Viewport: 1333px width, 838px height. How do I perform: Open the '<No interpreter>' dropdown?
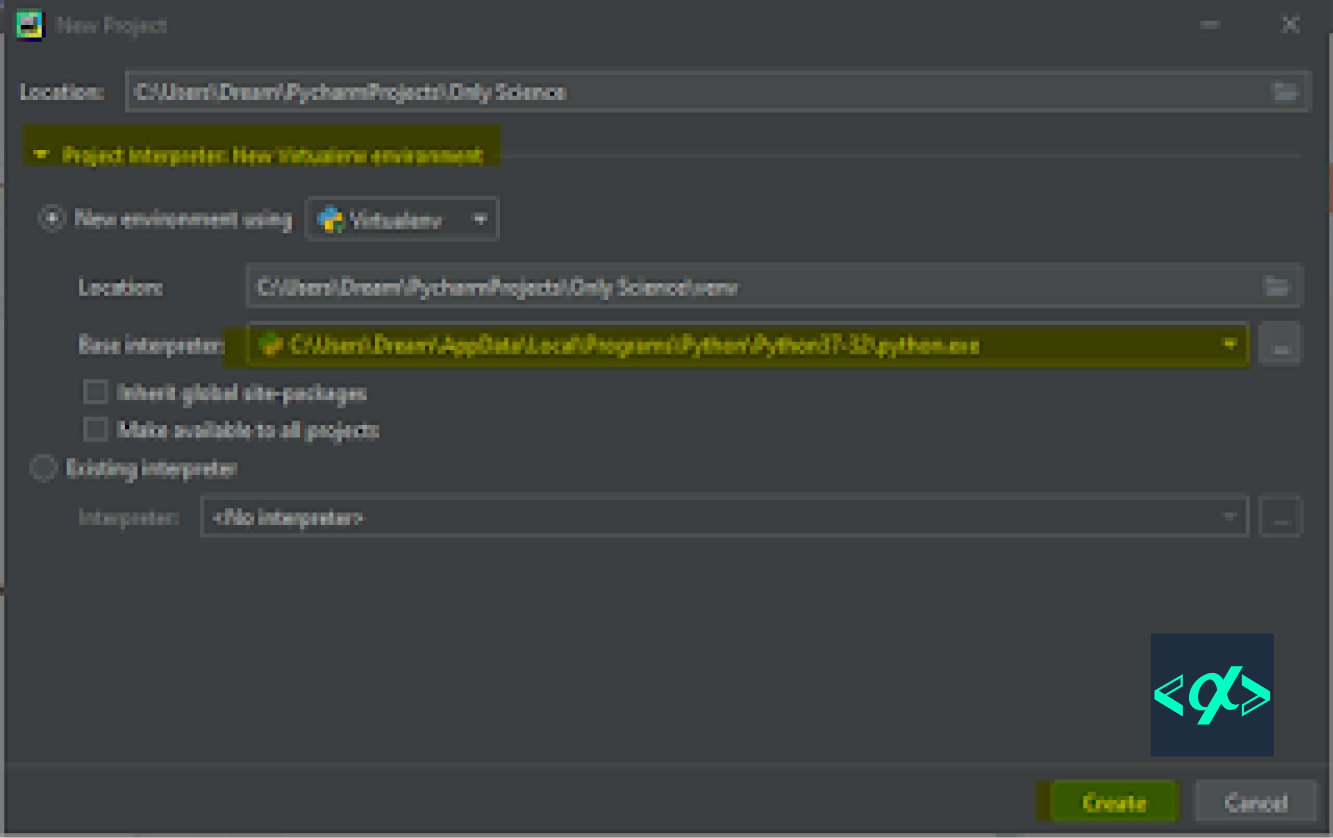[x=1229, y=516]
